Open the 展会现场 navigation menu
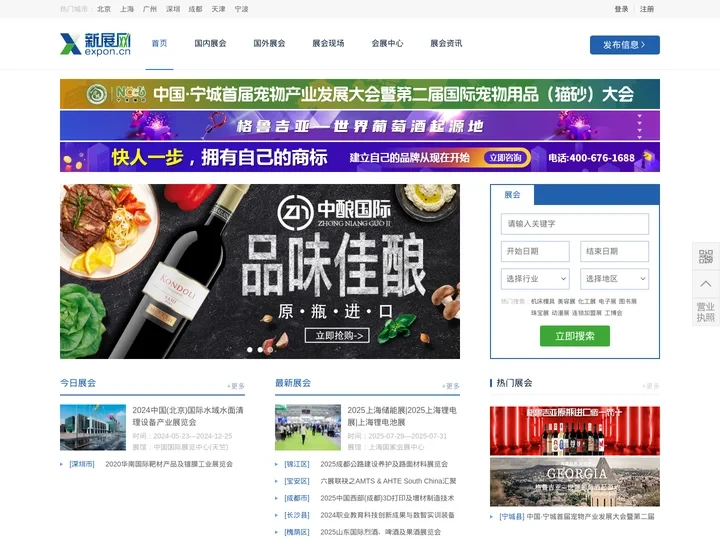Viewport: 720px width, 540px height. pyautogui.click(x=328, y=43)
